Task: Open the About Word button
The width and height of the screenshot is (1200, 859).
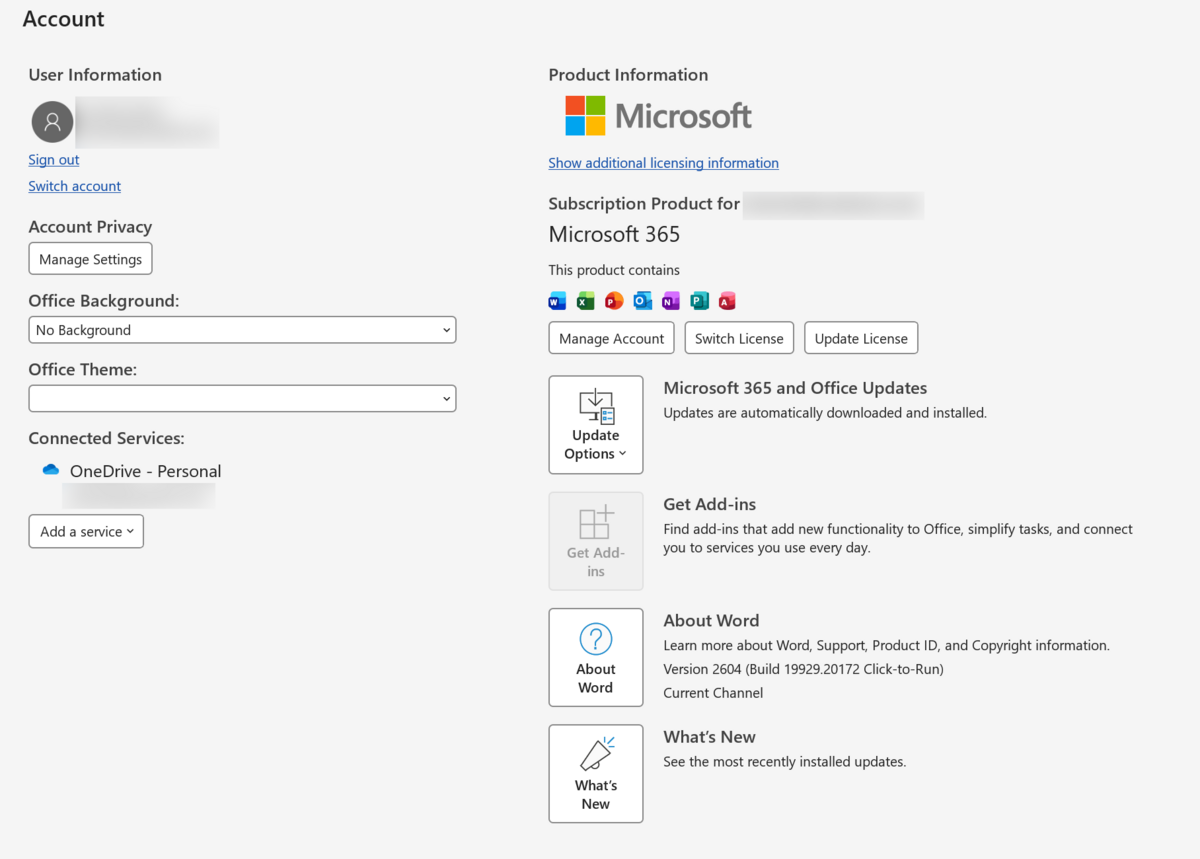Action: [596, 658]
